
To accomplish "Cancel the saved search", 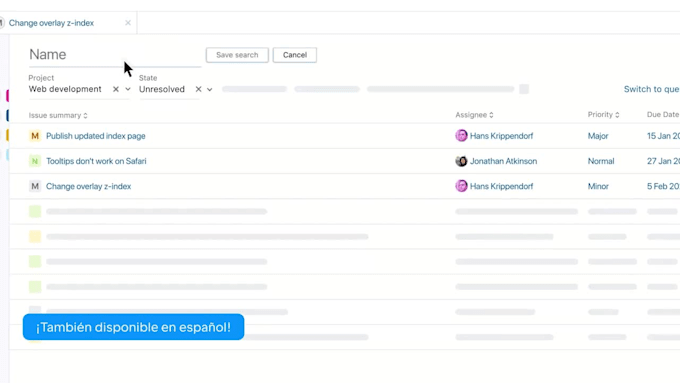I will pos(295,55).
